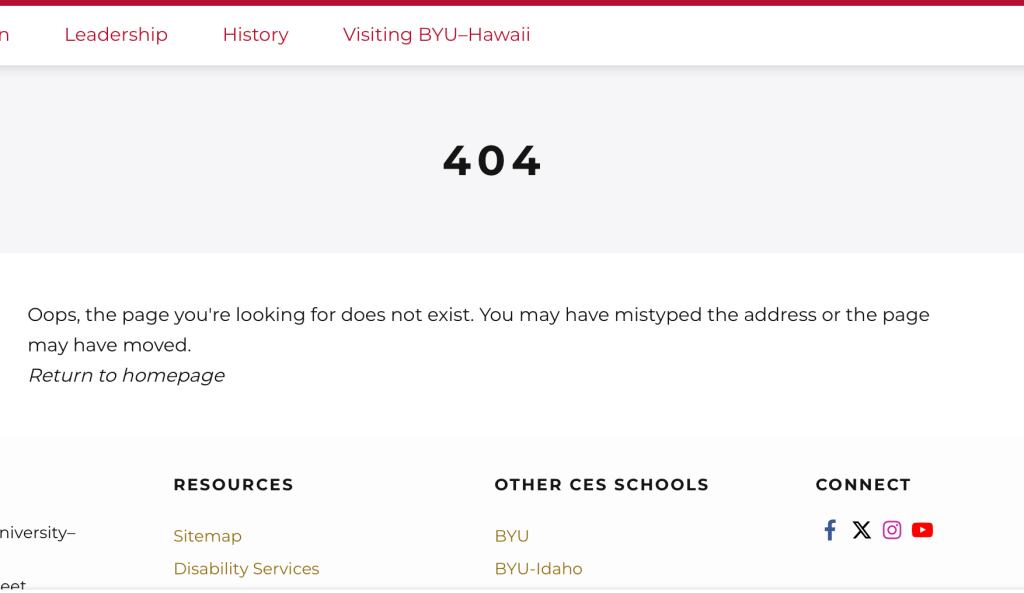Open the X (Twitter) social icon
The width and height of the screenshot is (1024, 593).
tap(861, 530)
